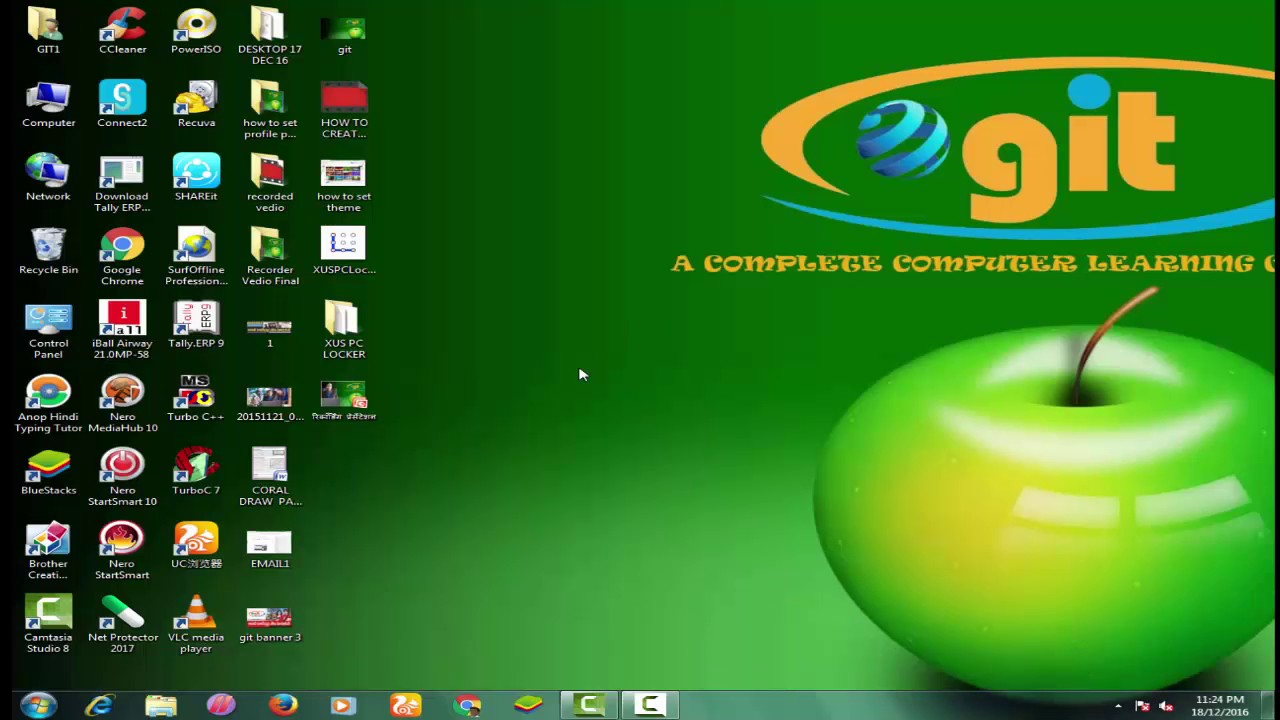1280x720 pixels.
Task: Select the GIT1 folder icon
Action: [48, 31]
